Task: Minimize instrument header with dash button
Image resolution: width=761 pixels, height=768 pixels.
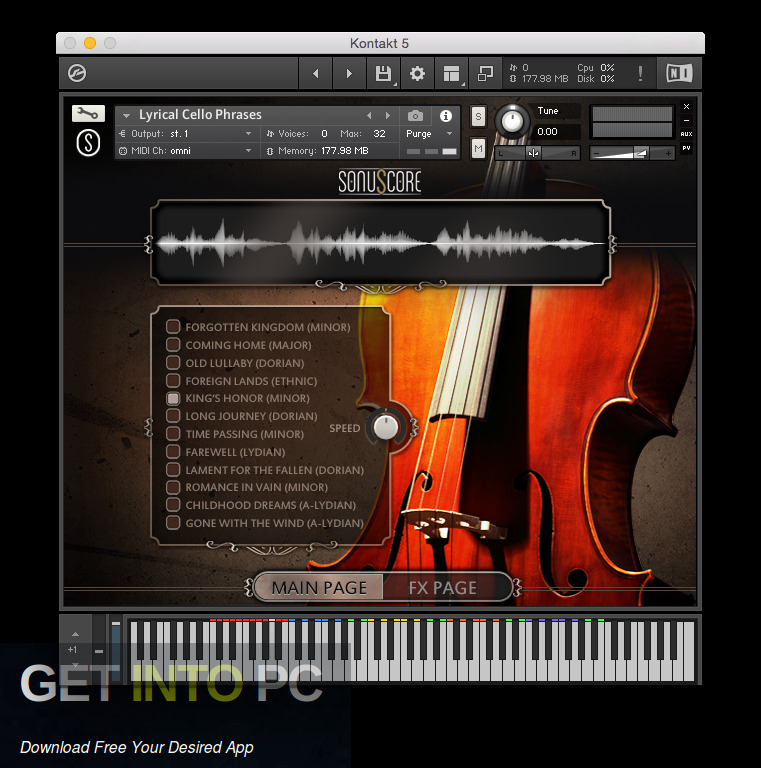Action: [687, 120]
